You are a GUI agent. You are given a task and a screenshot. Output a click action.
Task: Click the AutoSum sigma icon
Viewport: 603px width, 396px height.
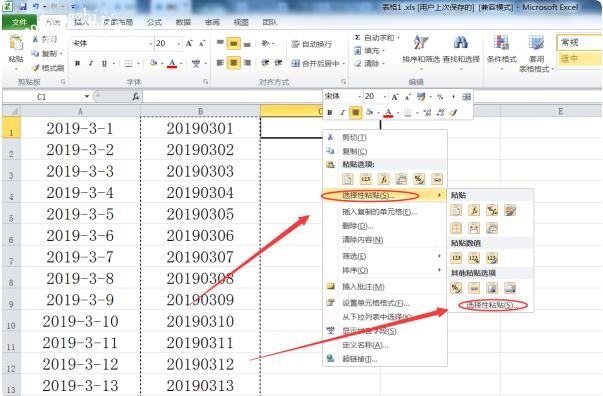[x=357, y=38]
